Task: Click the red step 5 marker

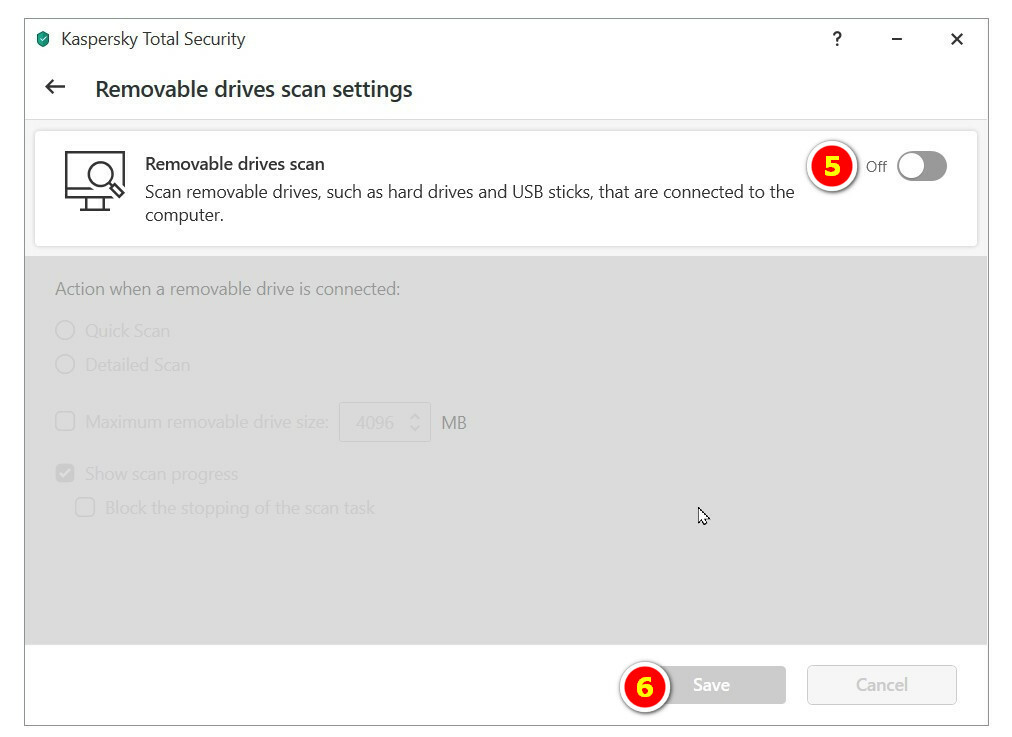Action: click(x=832, y=167)
